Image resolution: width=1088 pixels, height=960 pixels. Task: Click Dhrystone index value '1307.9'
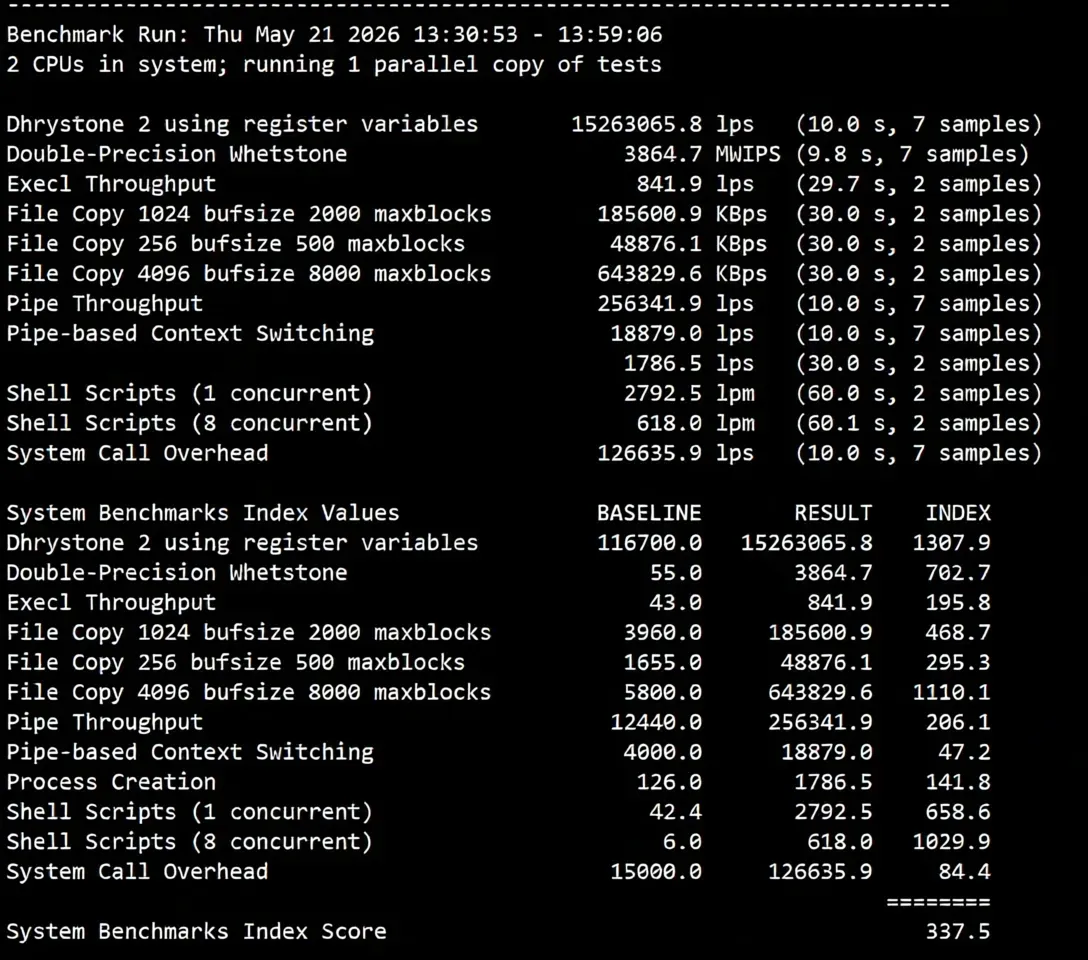(951, 542)
